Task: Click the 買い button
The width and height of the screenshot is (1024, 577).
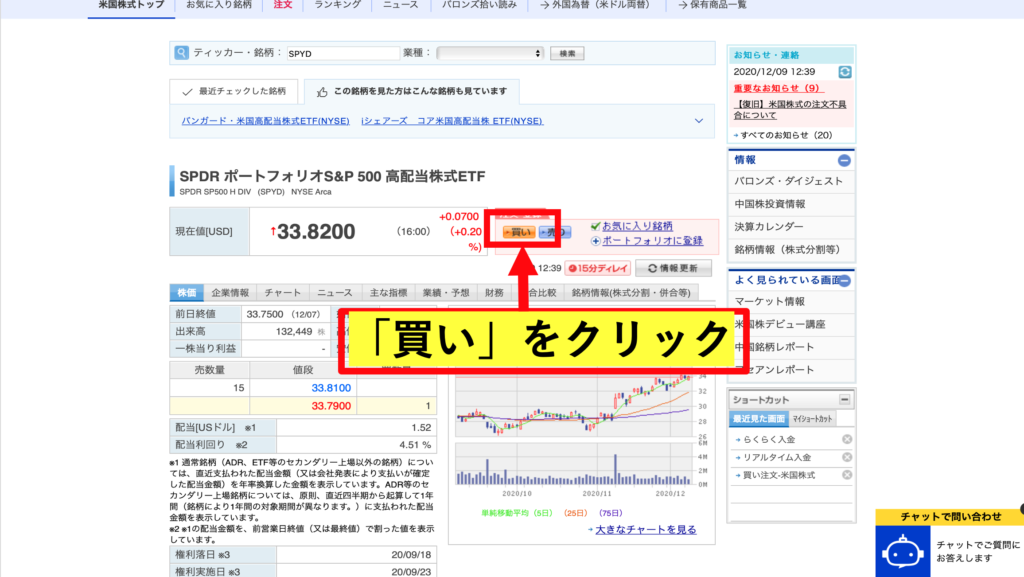Action: coord(519,232)
